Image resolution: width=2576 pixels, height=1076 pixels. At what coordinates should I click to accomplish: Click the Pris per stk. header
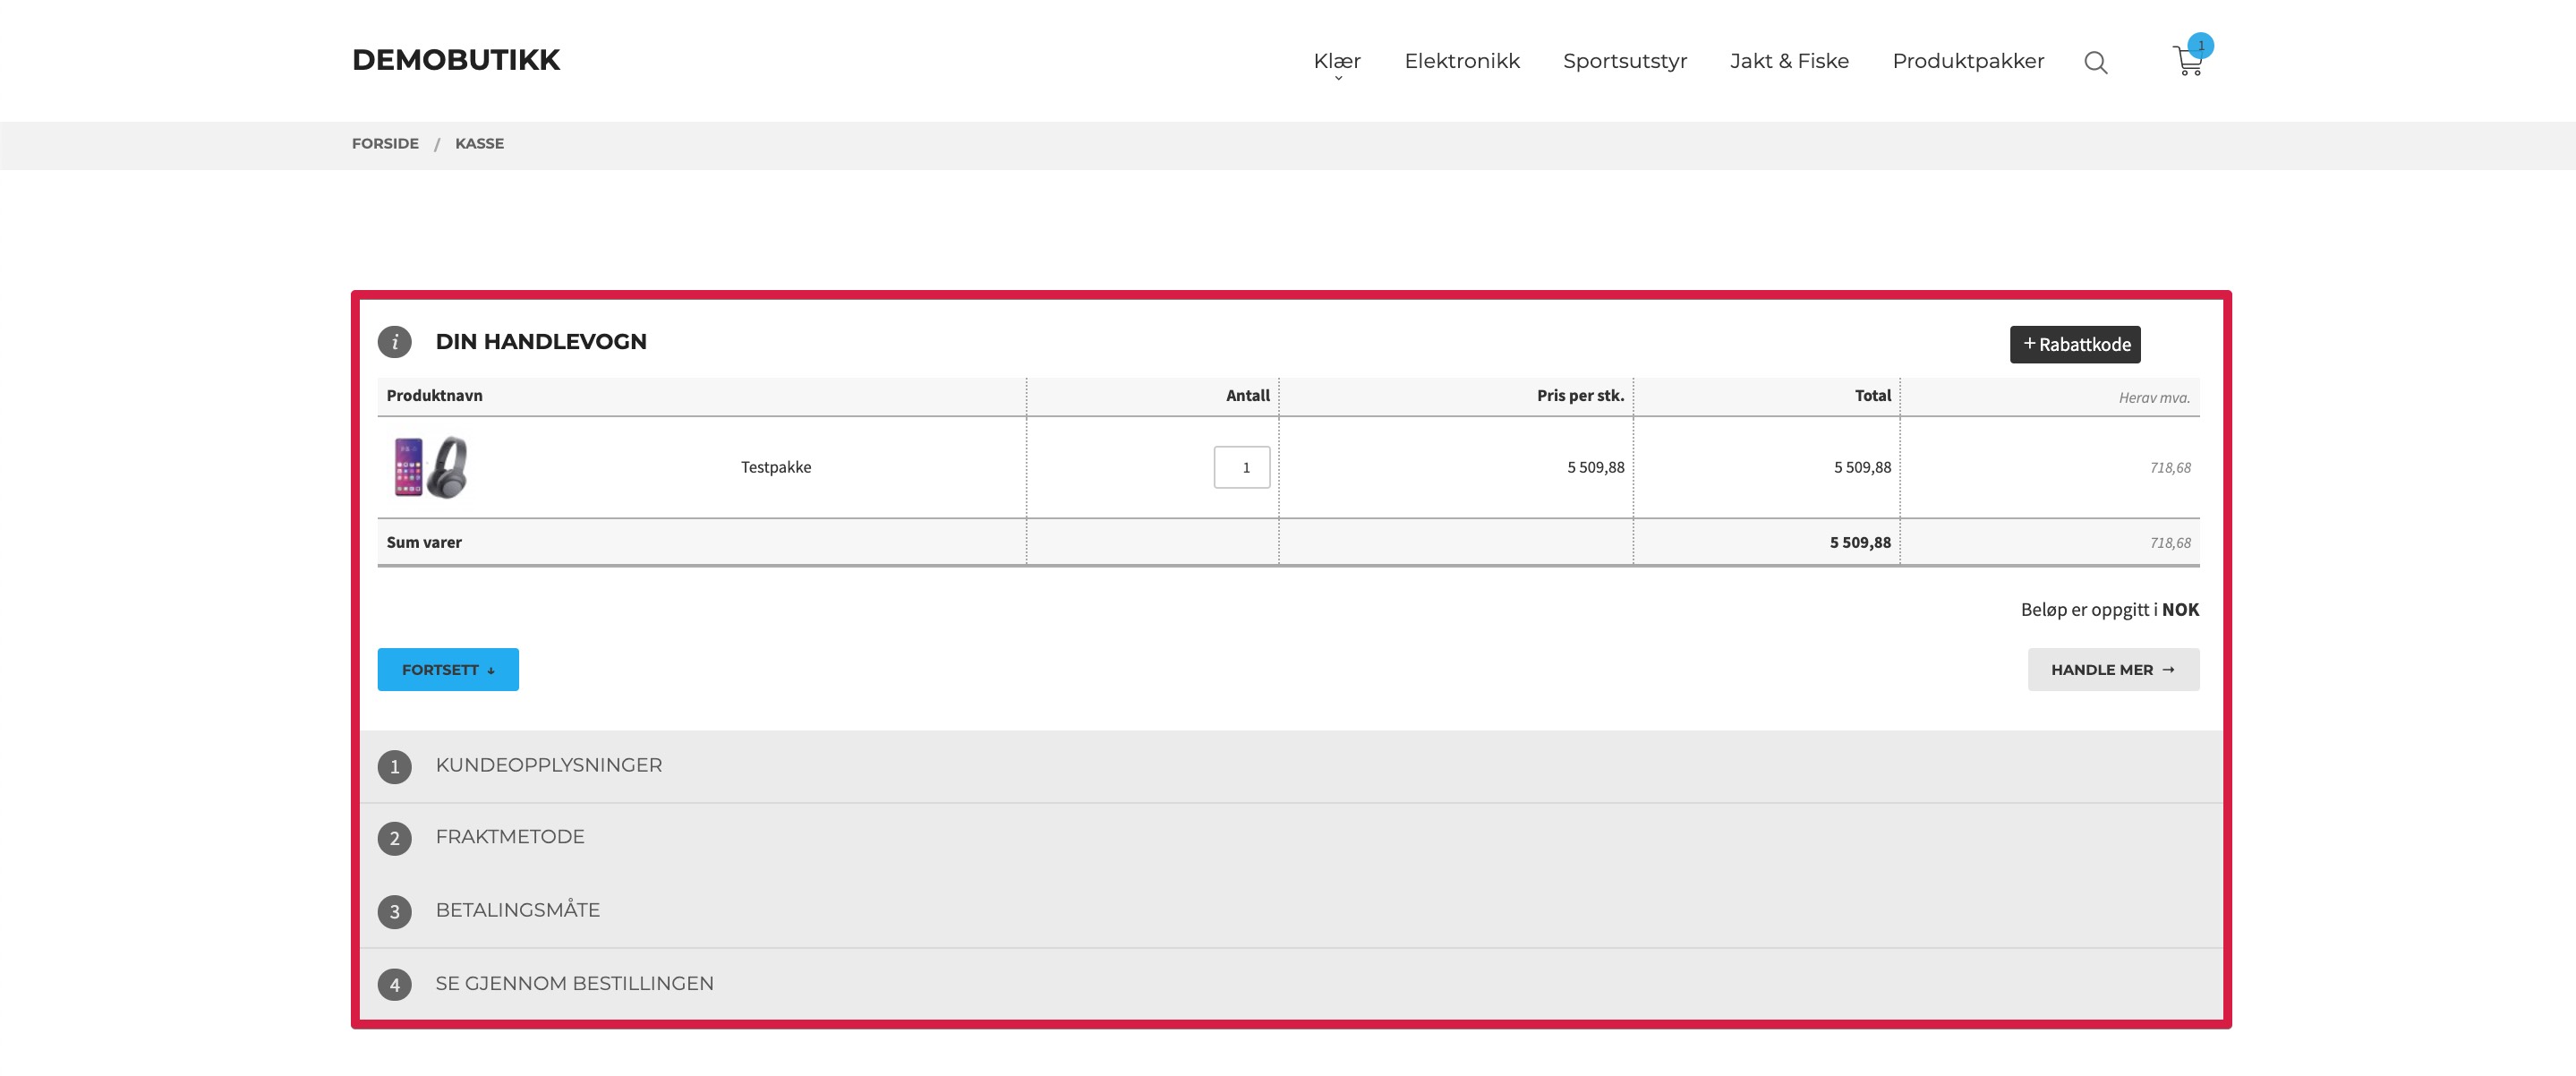point(1580,396)
